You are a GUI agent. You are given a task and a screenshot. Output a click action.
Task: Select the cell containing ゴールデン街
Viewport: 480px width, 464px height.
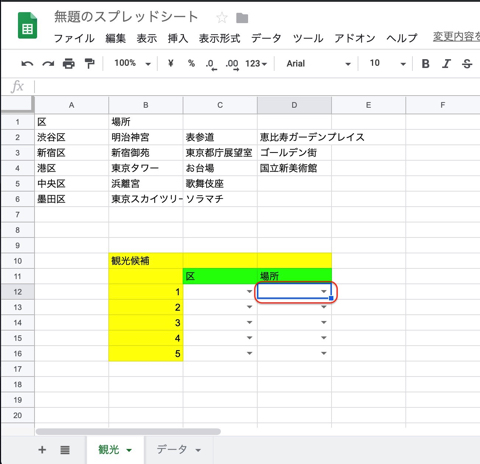294,153
